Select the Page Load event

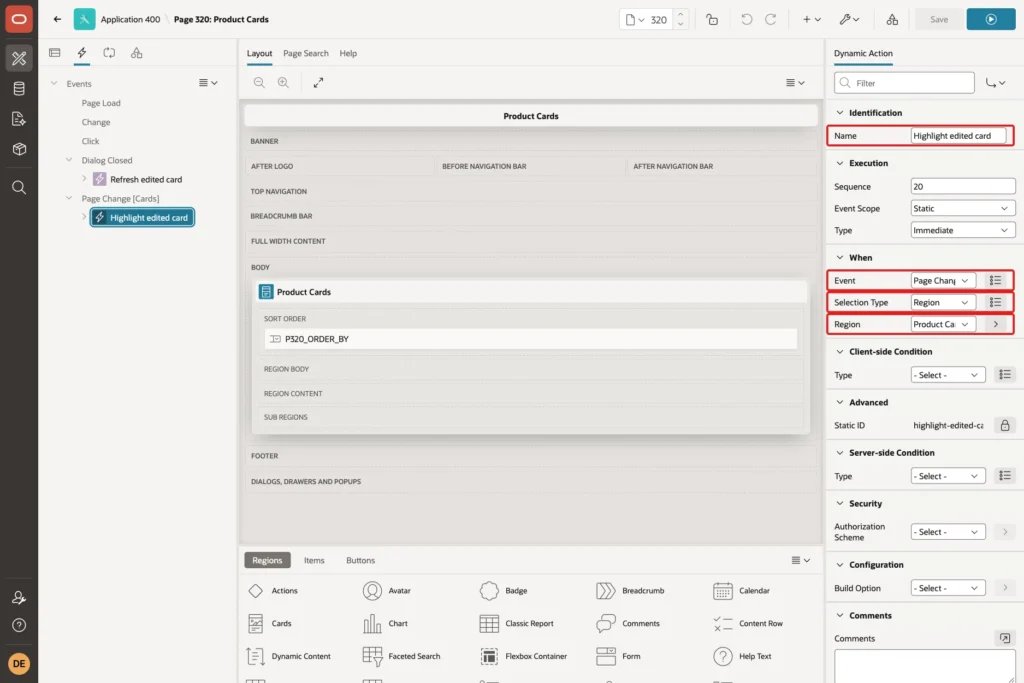[x=101, y=103]
